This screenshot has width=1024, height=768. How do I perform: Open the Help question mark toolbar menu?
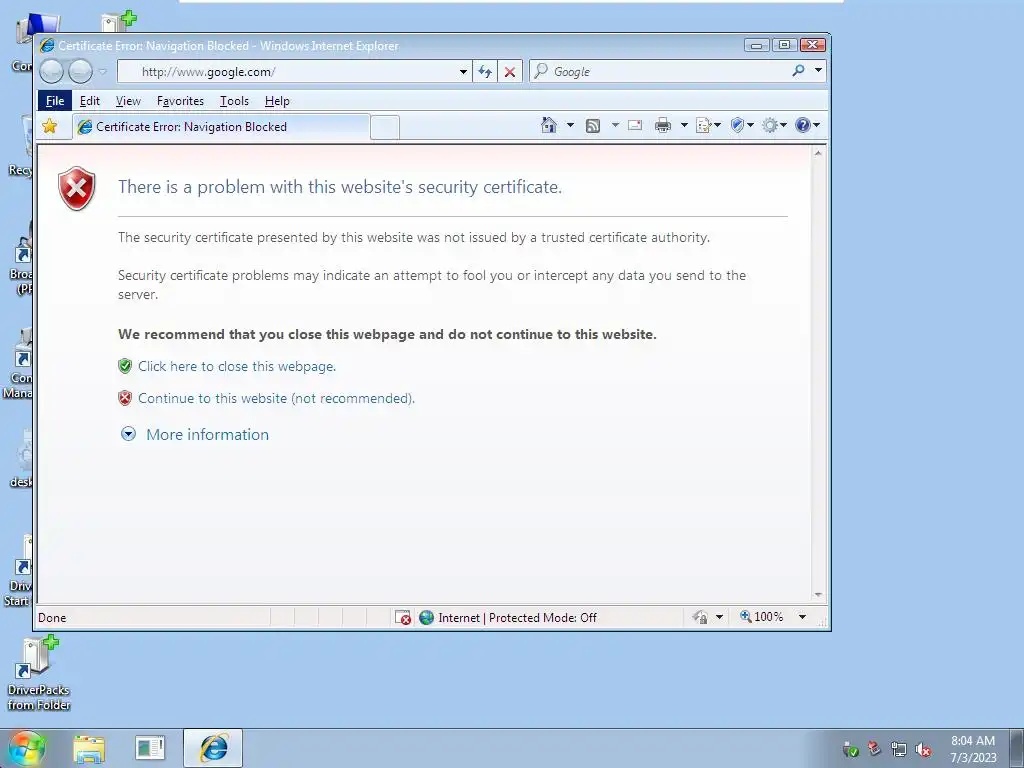807,125
